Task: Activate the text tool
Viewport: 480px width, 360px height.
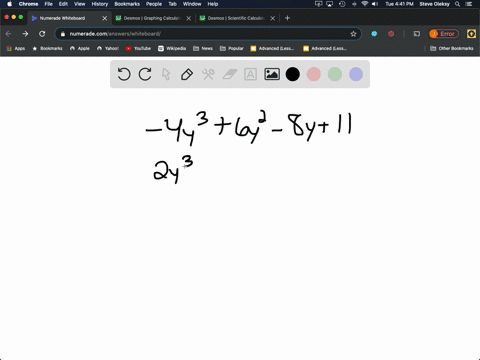Action: (250, 74)
